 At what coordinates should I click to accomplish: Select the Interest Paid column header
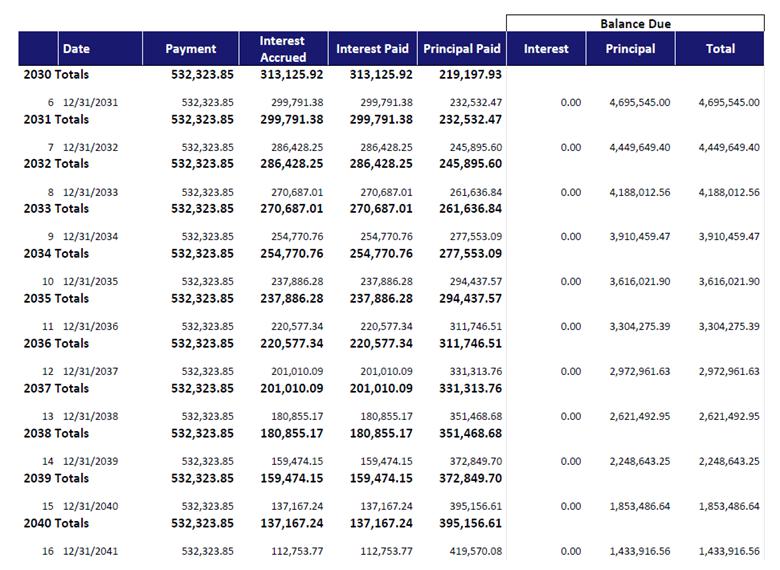click(x=372, y=49)
